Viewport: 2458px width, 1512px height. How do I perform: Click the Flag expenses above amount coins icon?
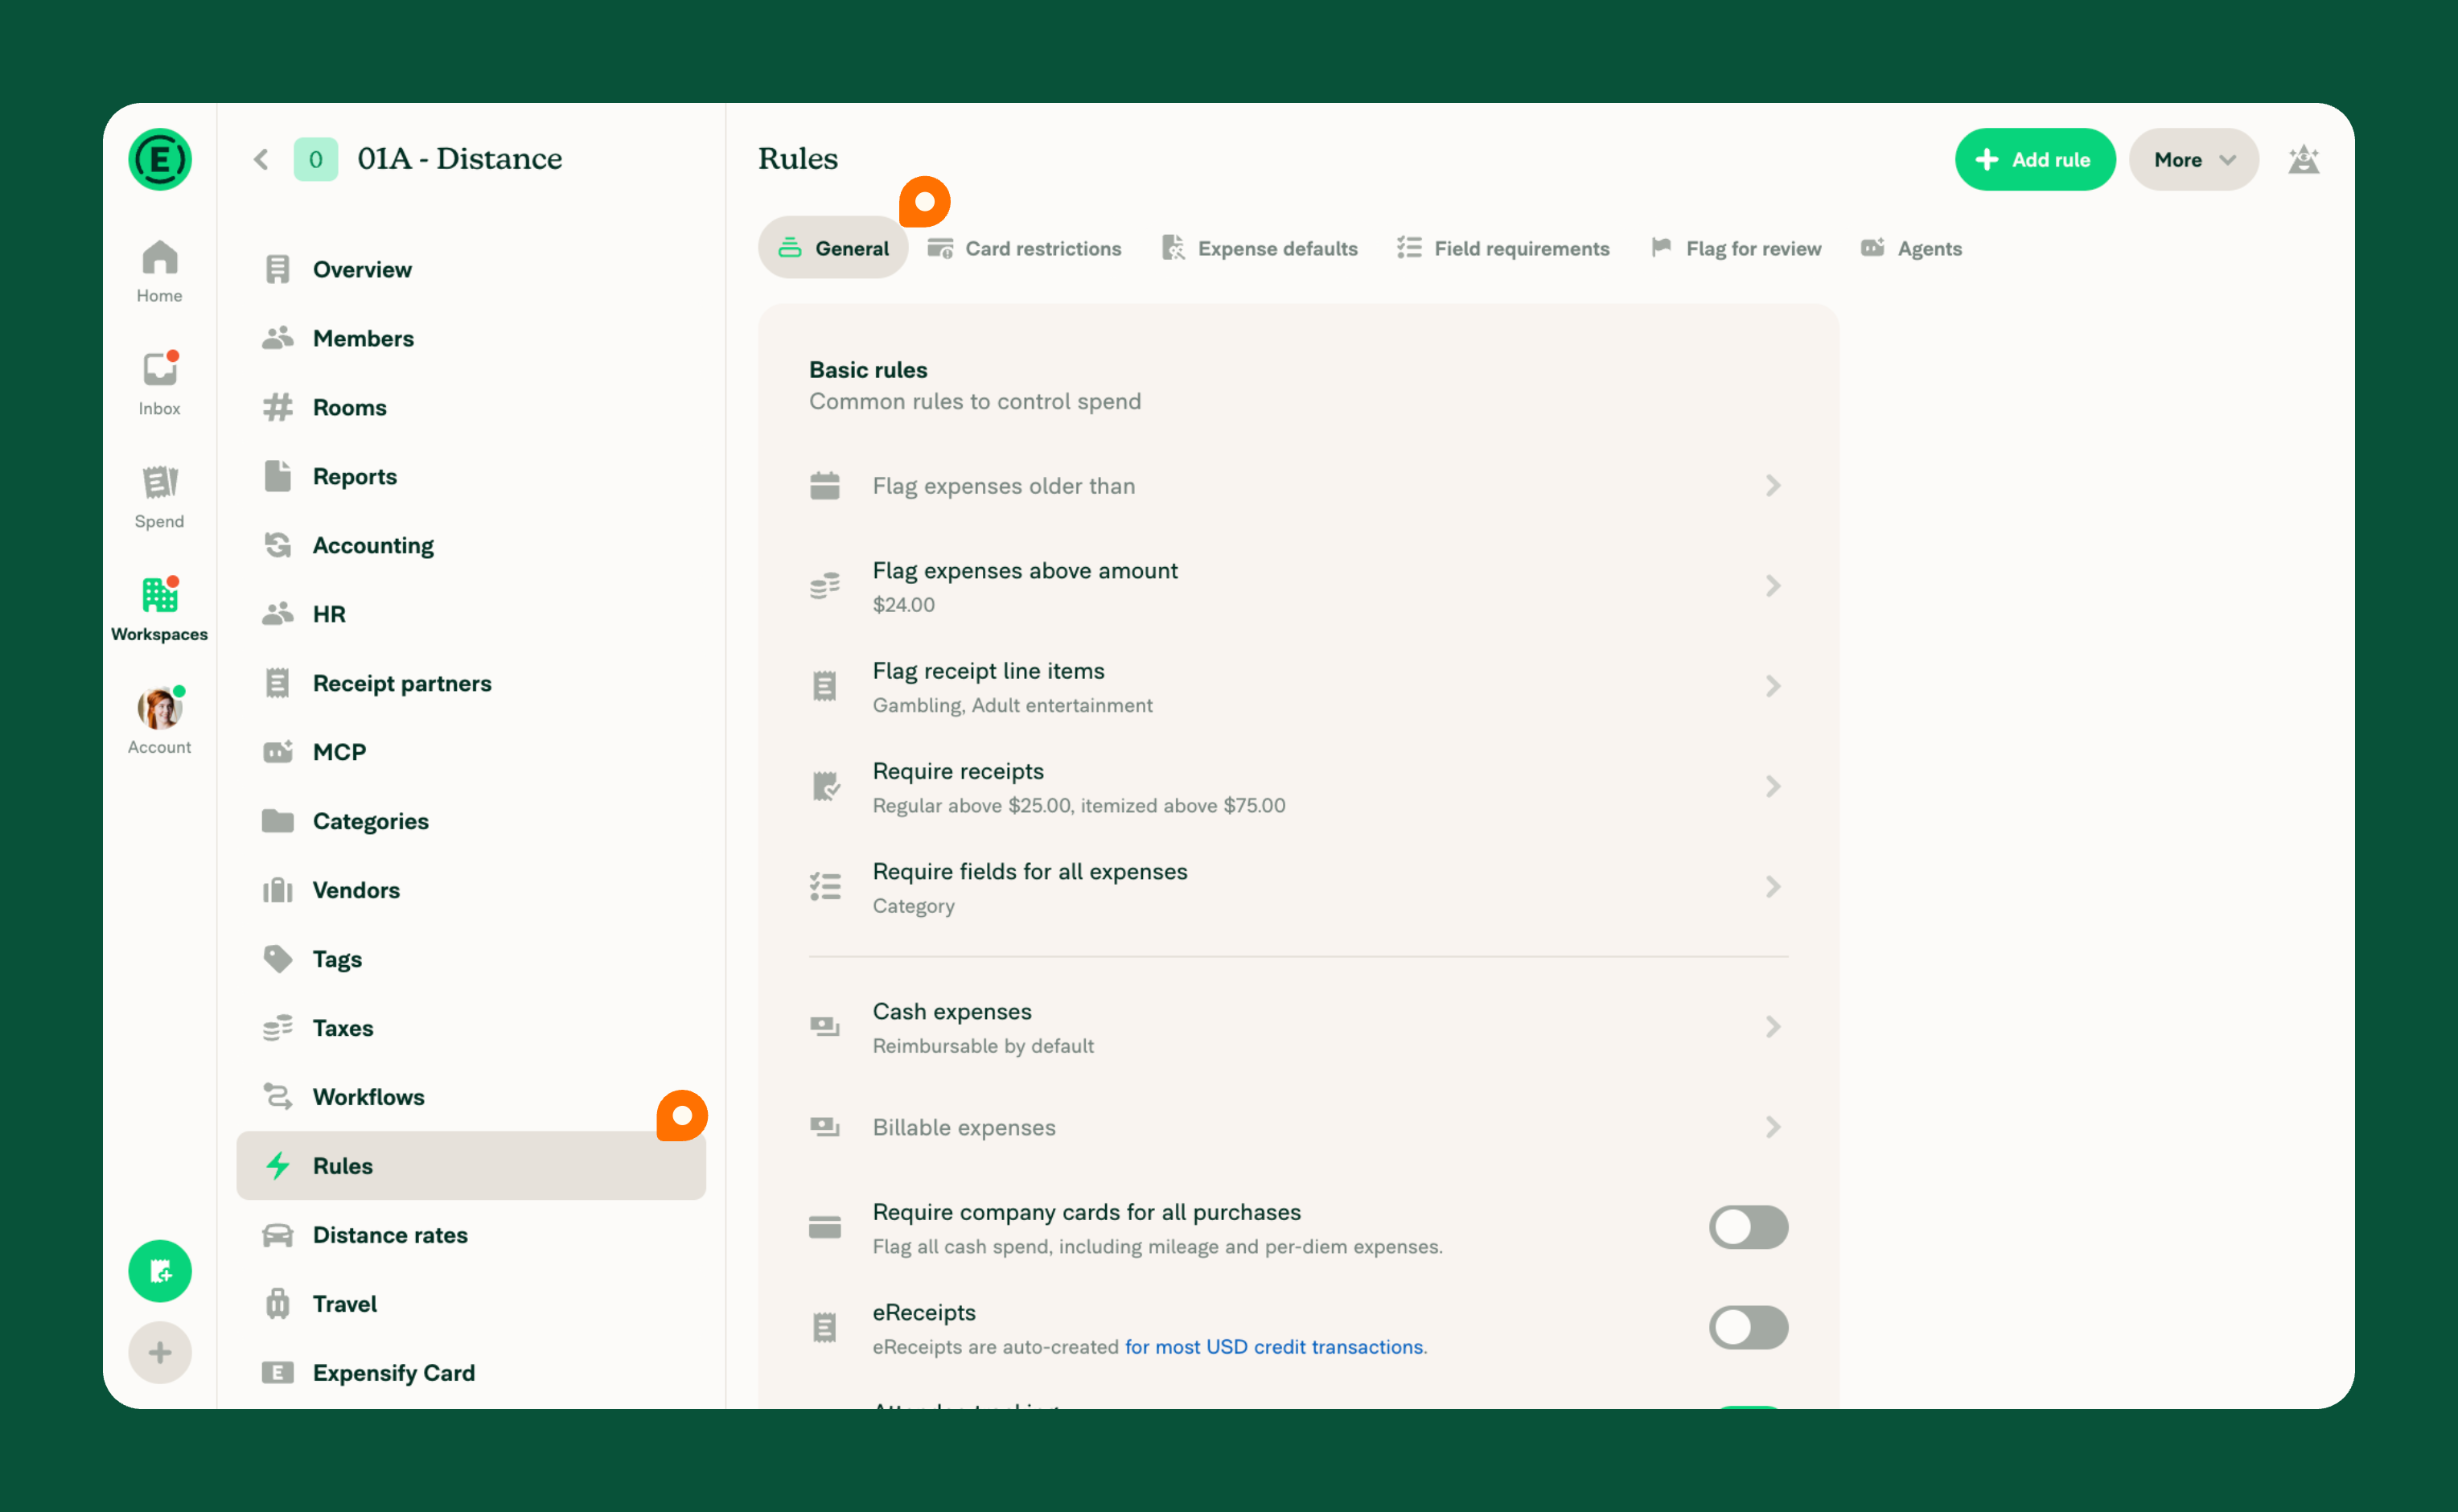tap(825, 586)
